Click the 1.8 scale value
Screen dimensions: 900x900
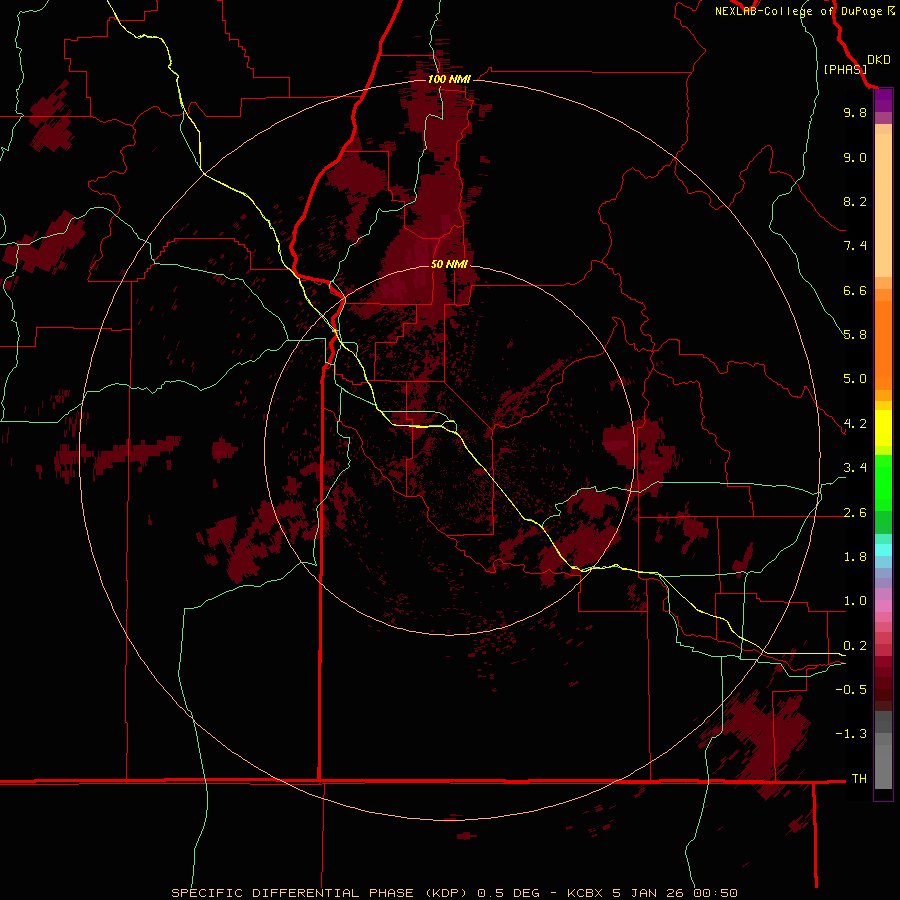[855, 557]
